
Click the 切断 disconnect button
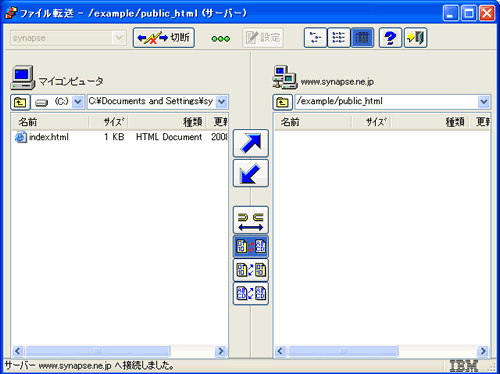(164, 38)
